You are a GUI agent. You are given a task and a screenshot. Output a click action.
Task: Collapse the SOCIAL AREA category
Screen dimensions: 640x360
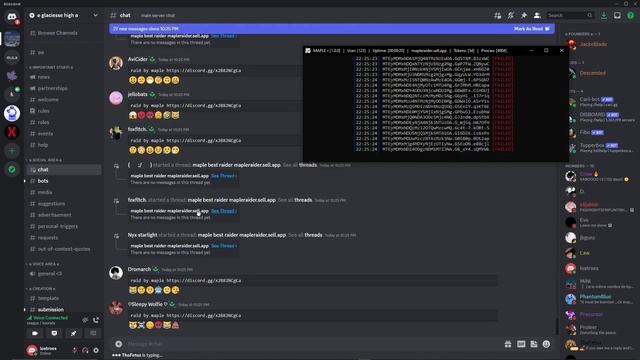click(x=45, y=160)
